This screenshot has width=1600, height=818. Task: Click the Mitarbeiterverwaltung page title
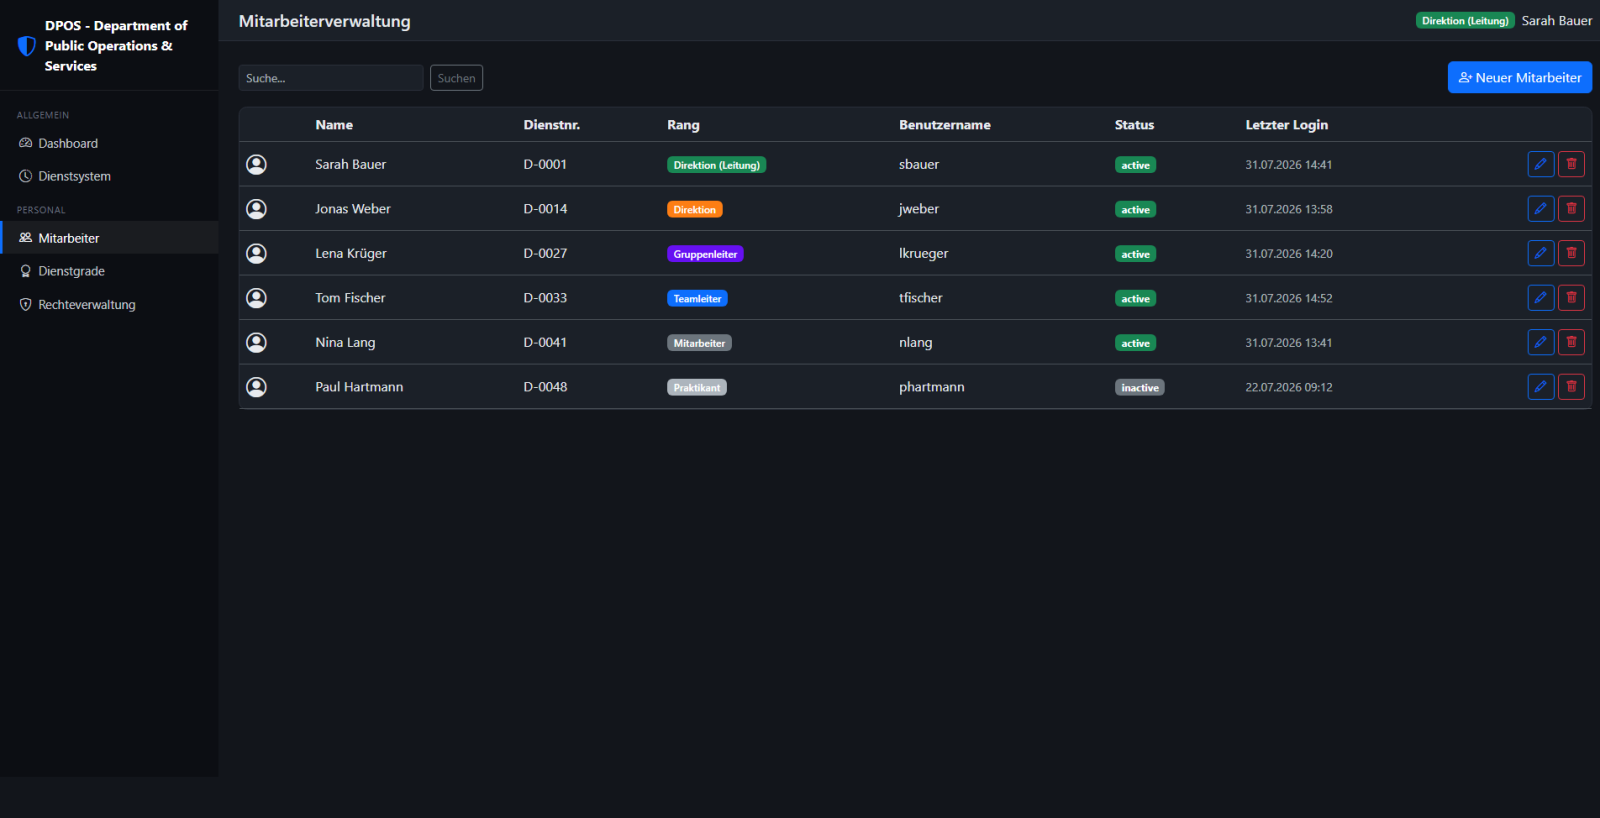(325, 21)
